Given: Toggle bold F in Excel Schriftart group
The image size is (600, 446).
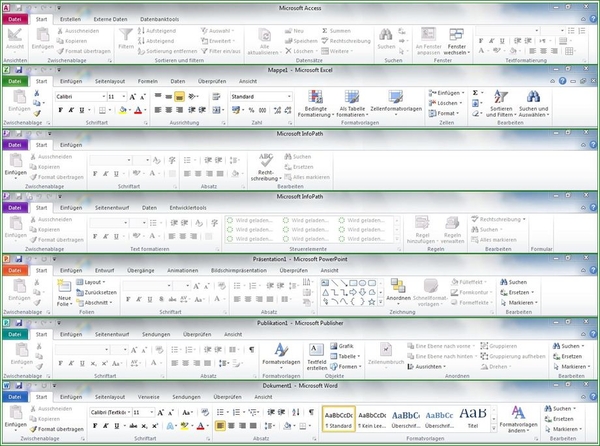Looking at the screenshot, I should [x=60, y=110].
